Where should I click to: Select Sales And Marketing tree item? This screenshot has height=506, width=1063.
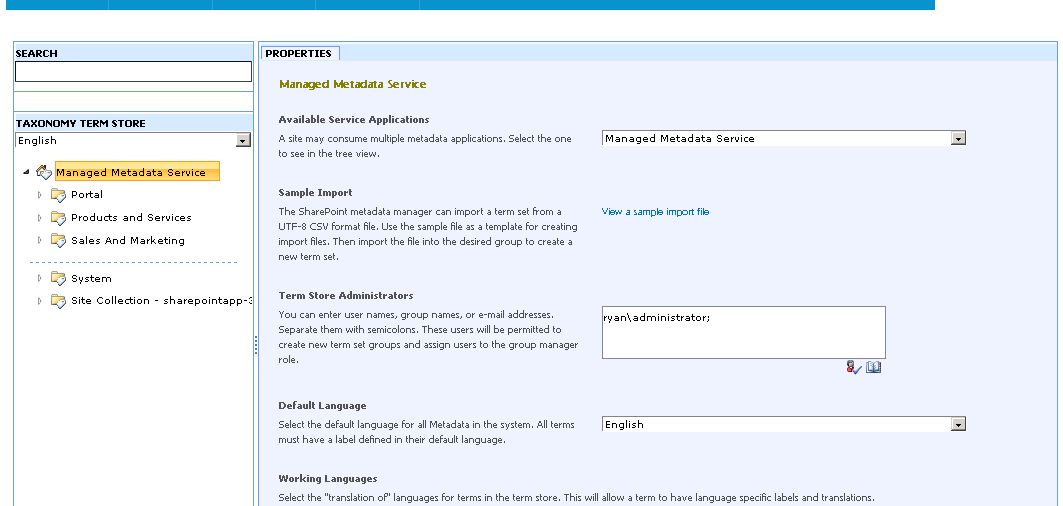pyautogui.click(x=127, y=241)
